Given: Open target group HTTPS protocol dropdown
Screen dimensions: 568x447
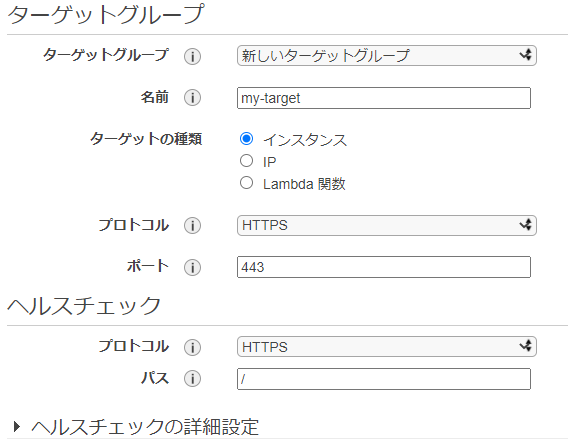Looking at the screenshot, I should [387, 225].
